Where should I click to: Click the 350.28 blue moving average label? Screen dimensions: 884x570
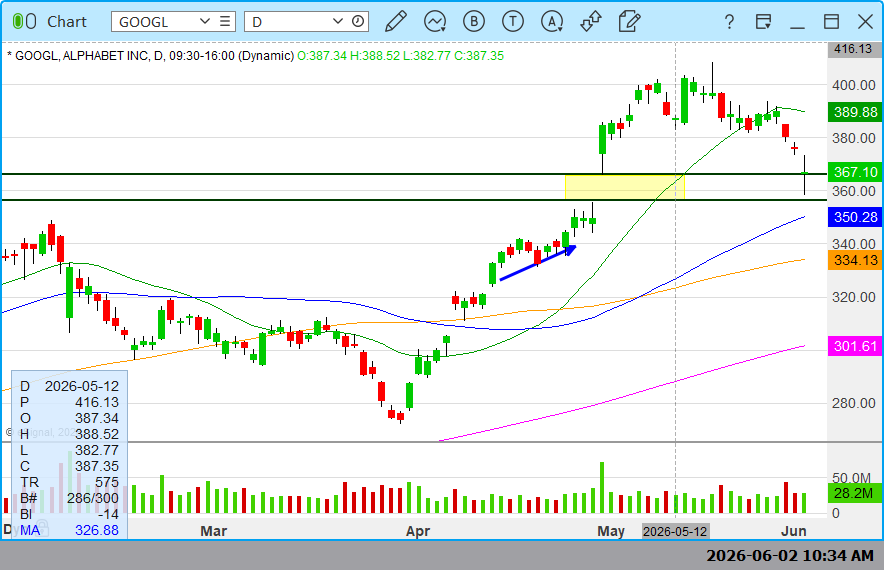(x=855, y=217)
